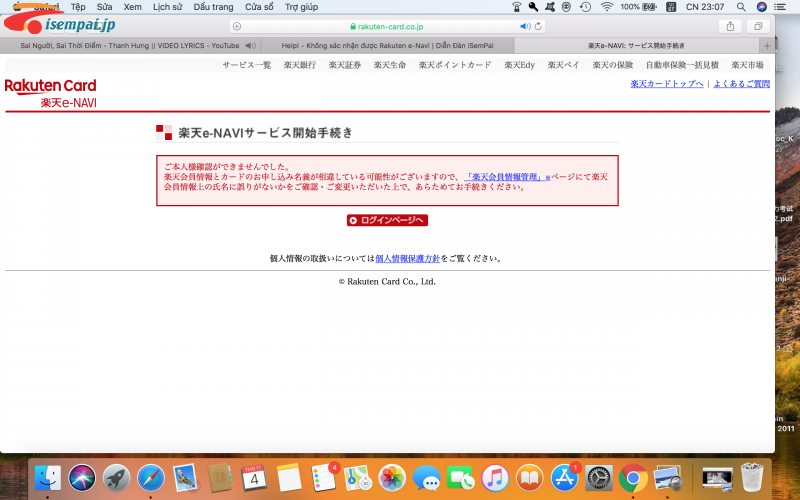
Task: Click the ログインページへ button
Action: [x=387, y=220]
